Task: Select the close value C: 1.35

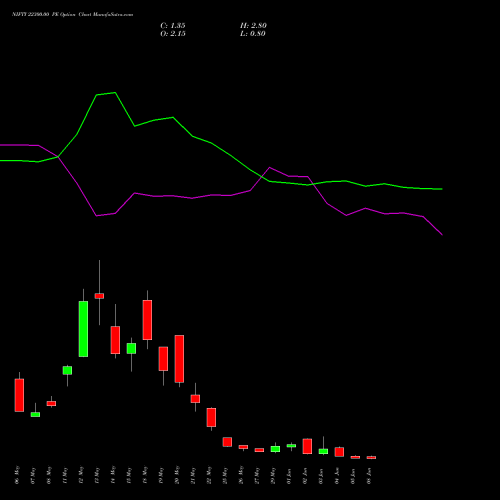Action: (x=173, y=26)
